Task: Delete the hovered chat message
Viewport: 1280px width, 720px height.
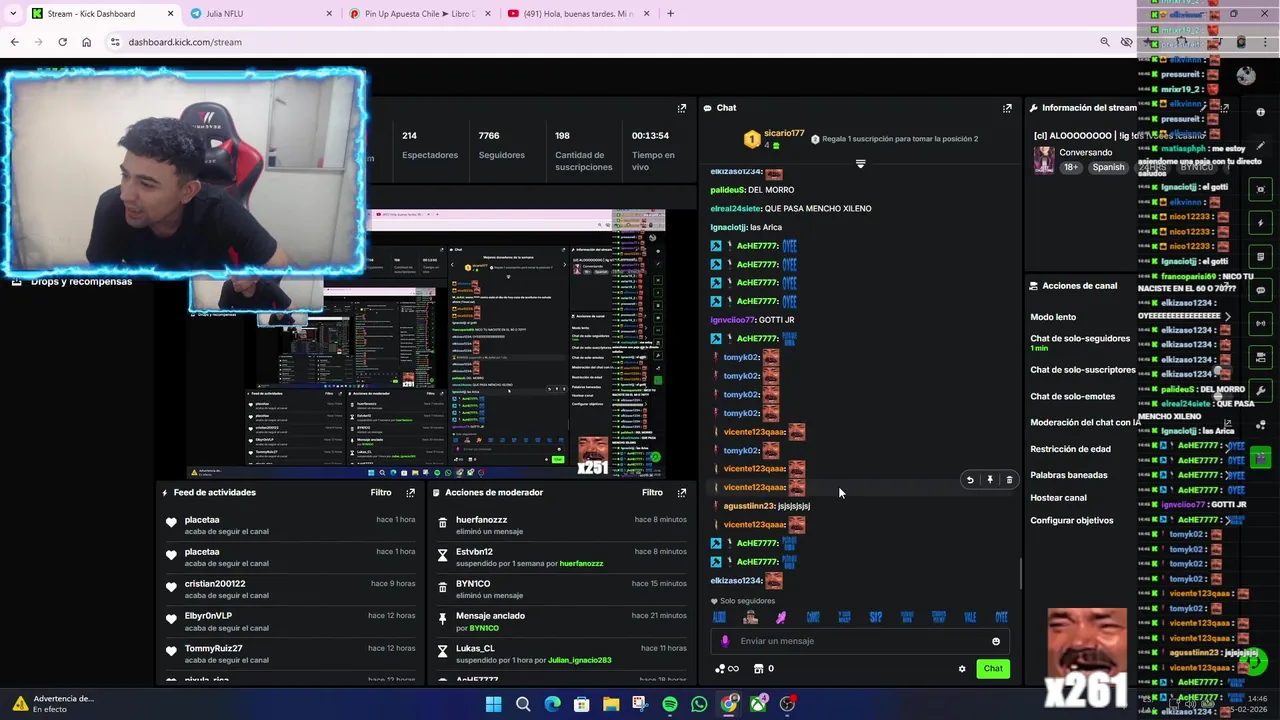Action: coord(1009,480)
